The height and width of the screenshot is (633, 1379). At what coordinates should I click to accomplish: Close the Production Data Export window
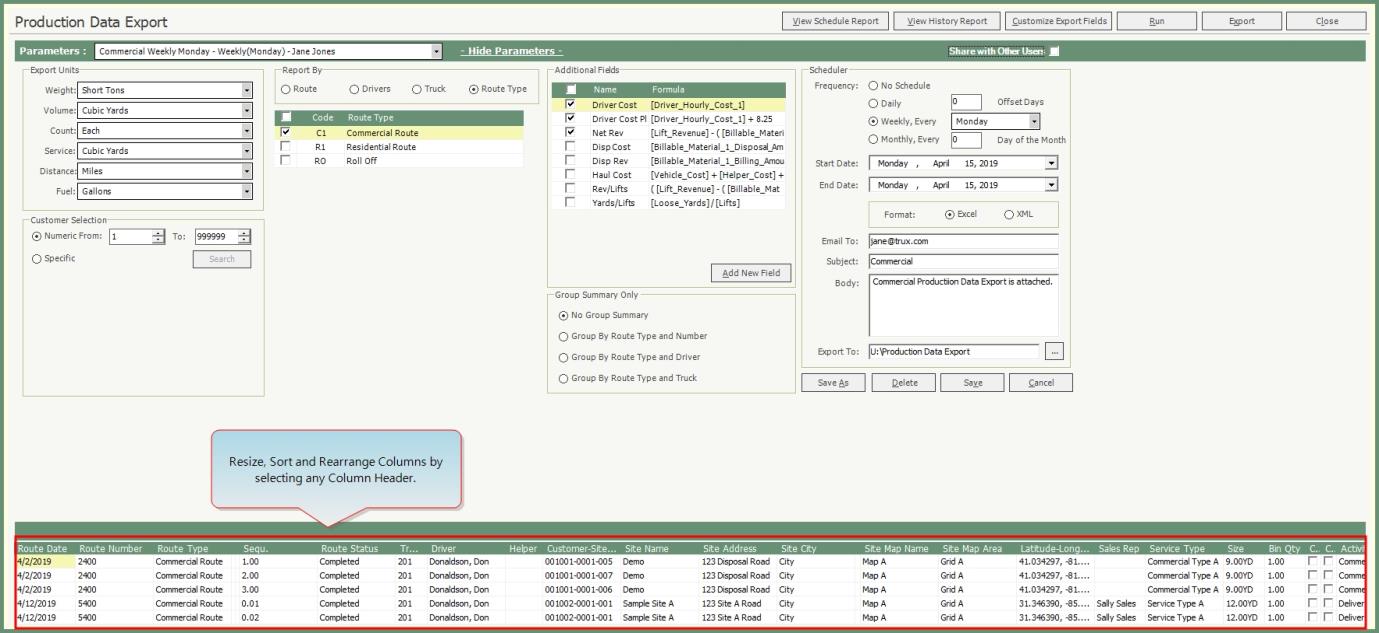(x=1327, y=21)
